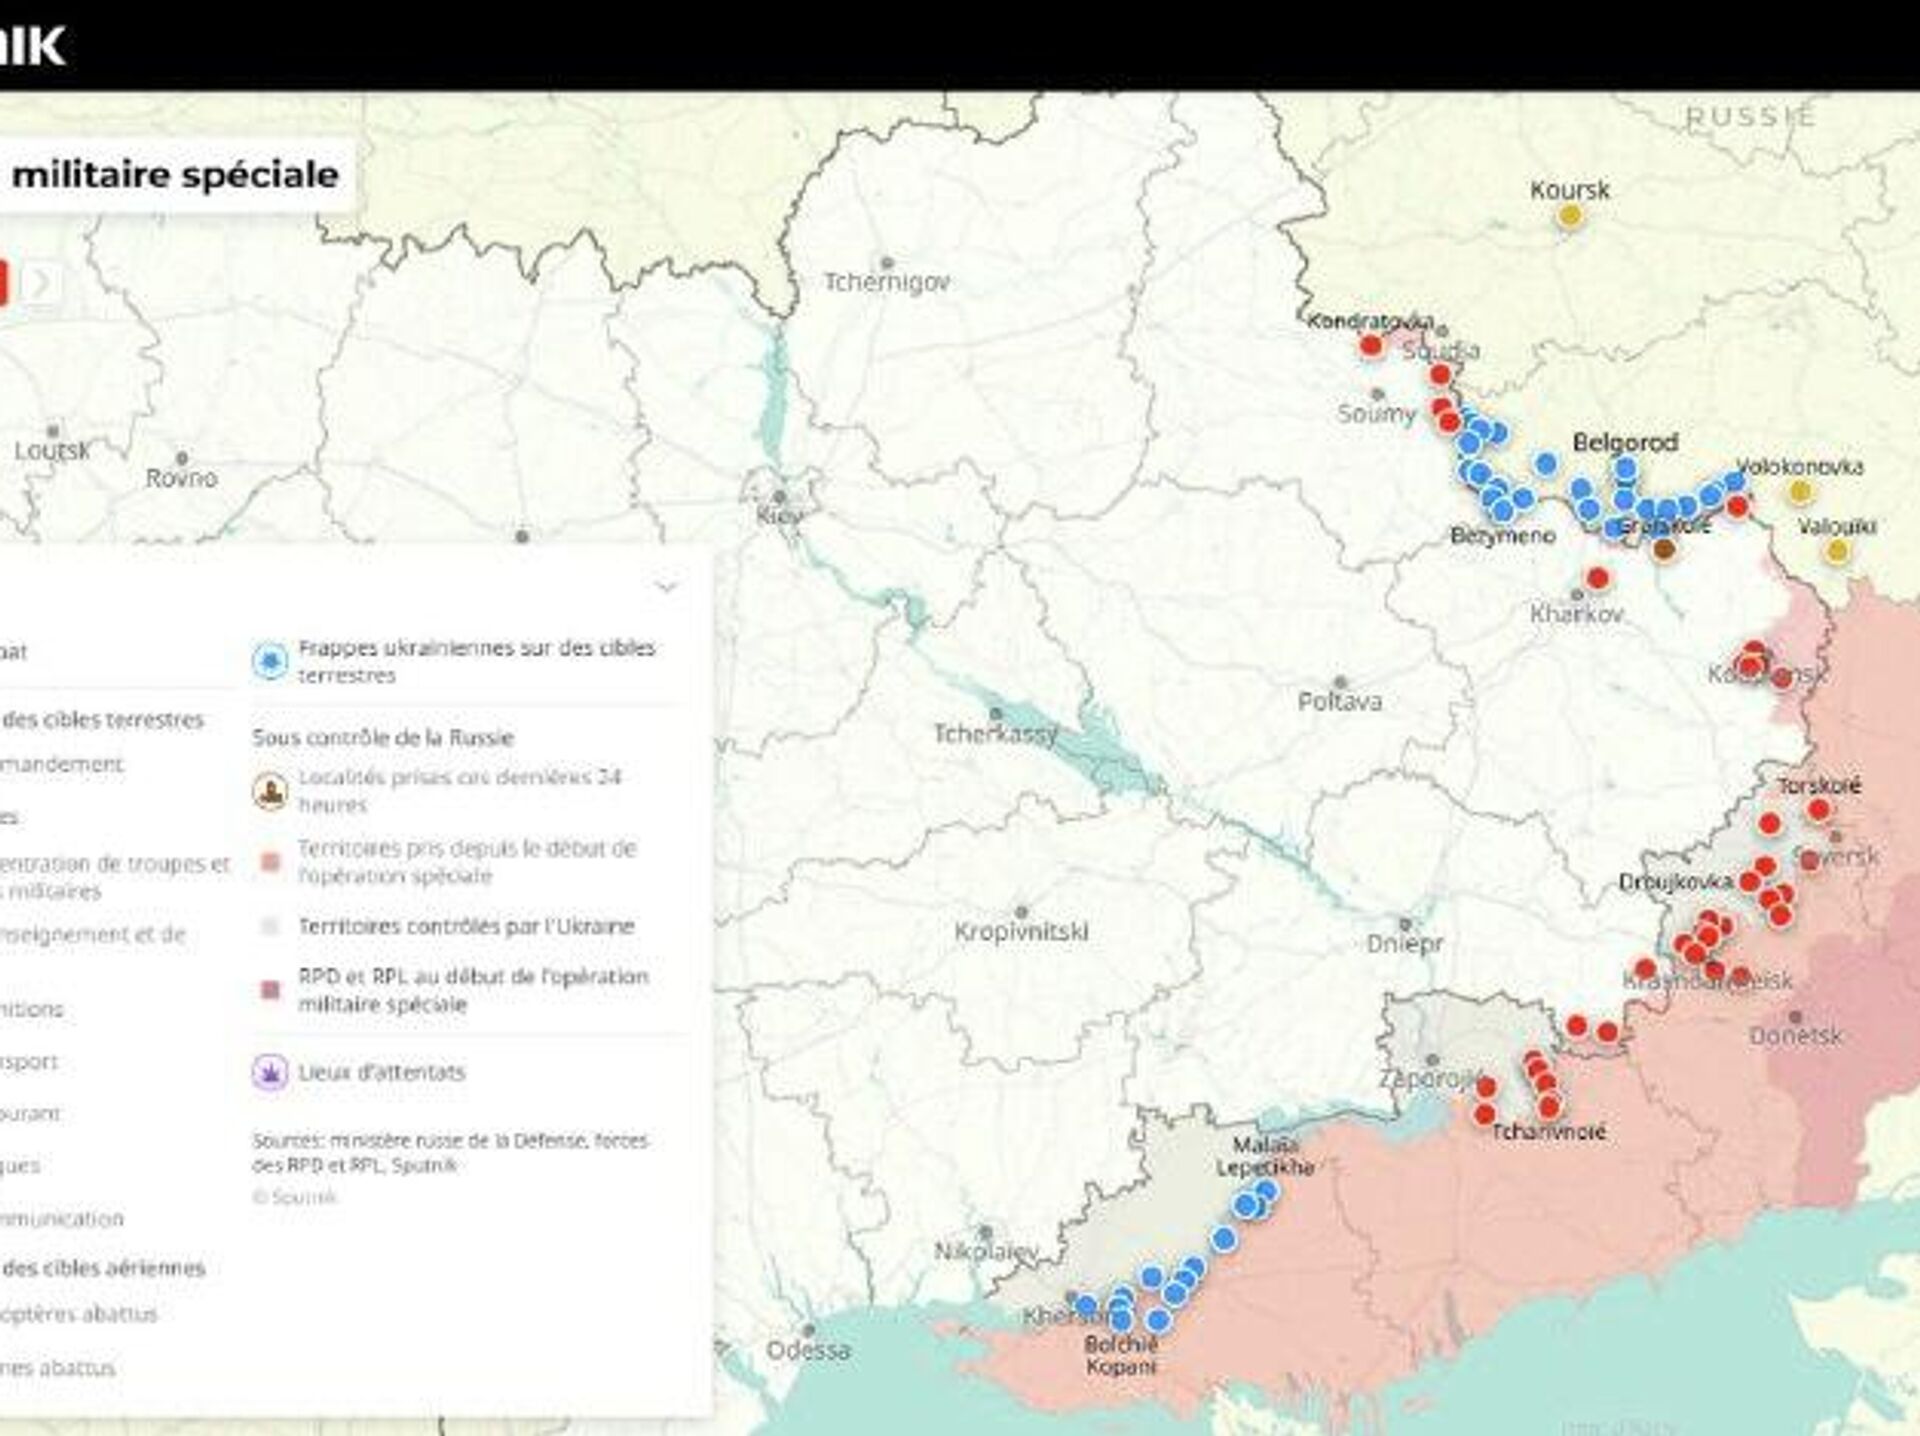Screen dimensions: 1920x1436
Task: Click the yellow marker at Koursk
Action: click(1570, 216)
